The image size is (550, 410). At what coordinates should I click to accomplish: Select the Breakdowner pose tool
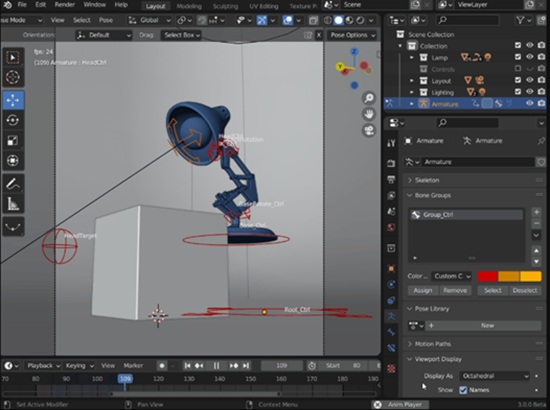[13, 227]
